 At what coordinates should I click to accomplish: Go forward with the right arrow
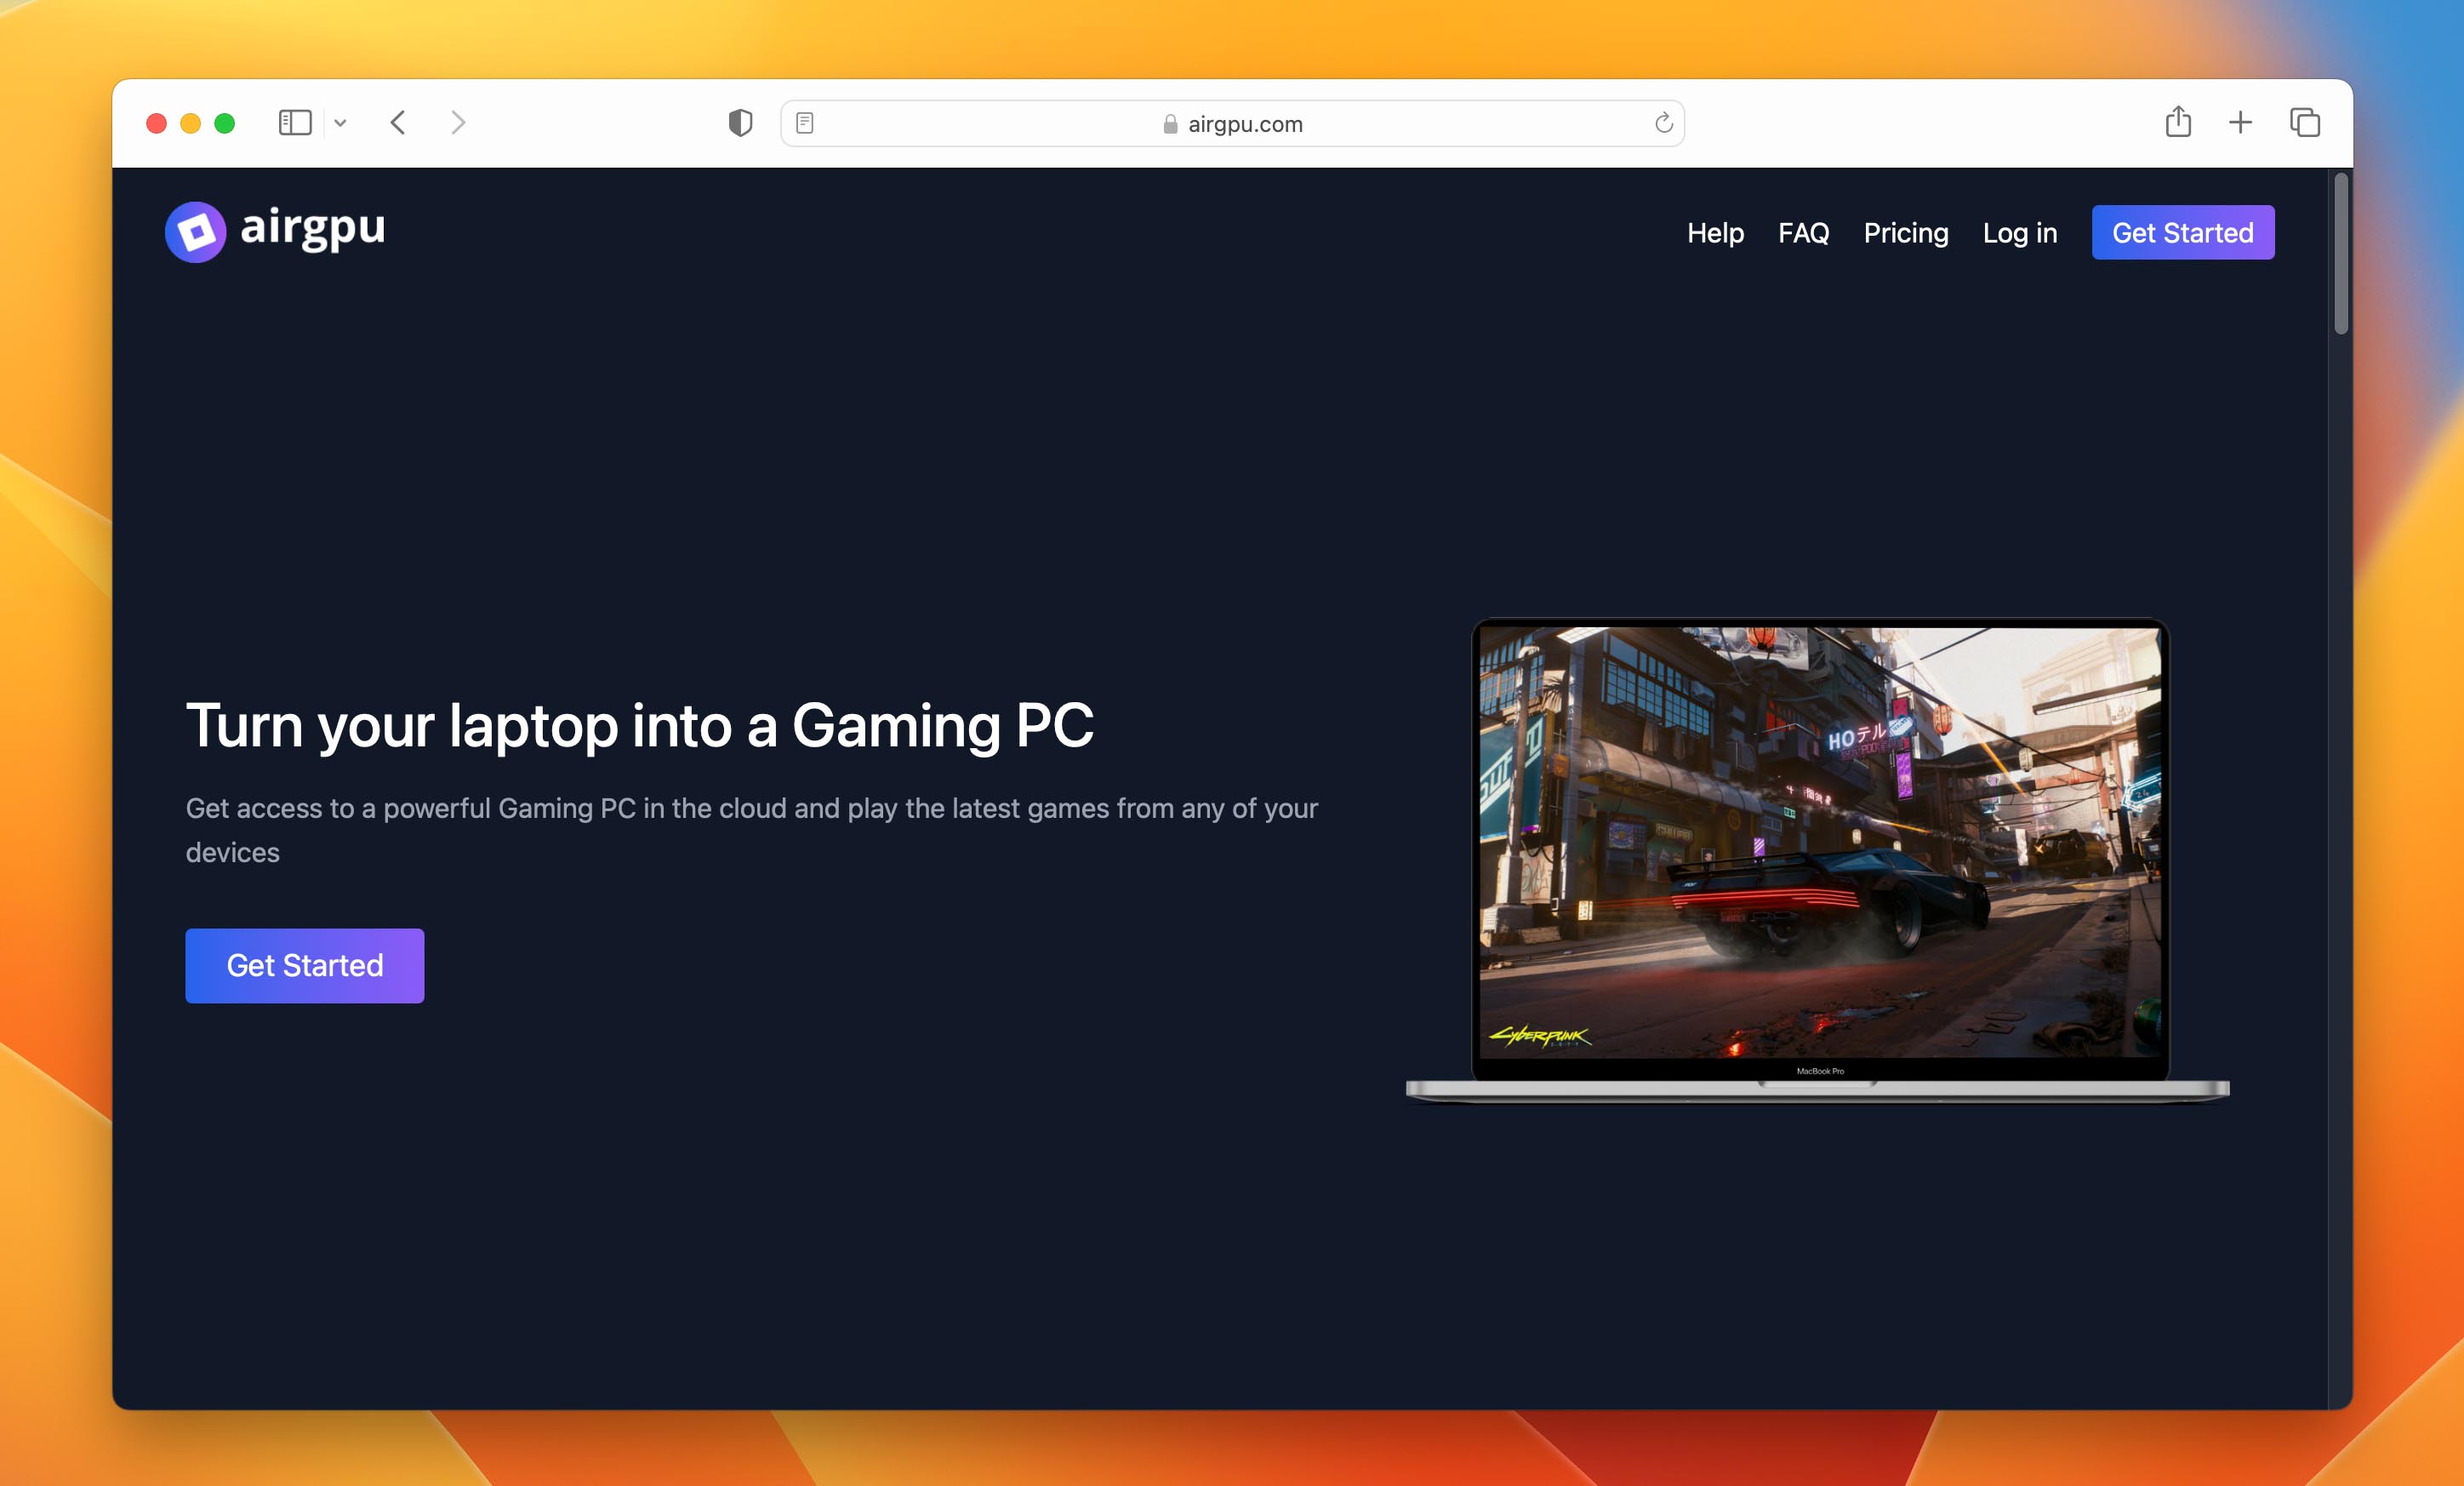coord(458,123)
